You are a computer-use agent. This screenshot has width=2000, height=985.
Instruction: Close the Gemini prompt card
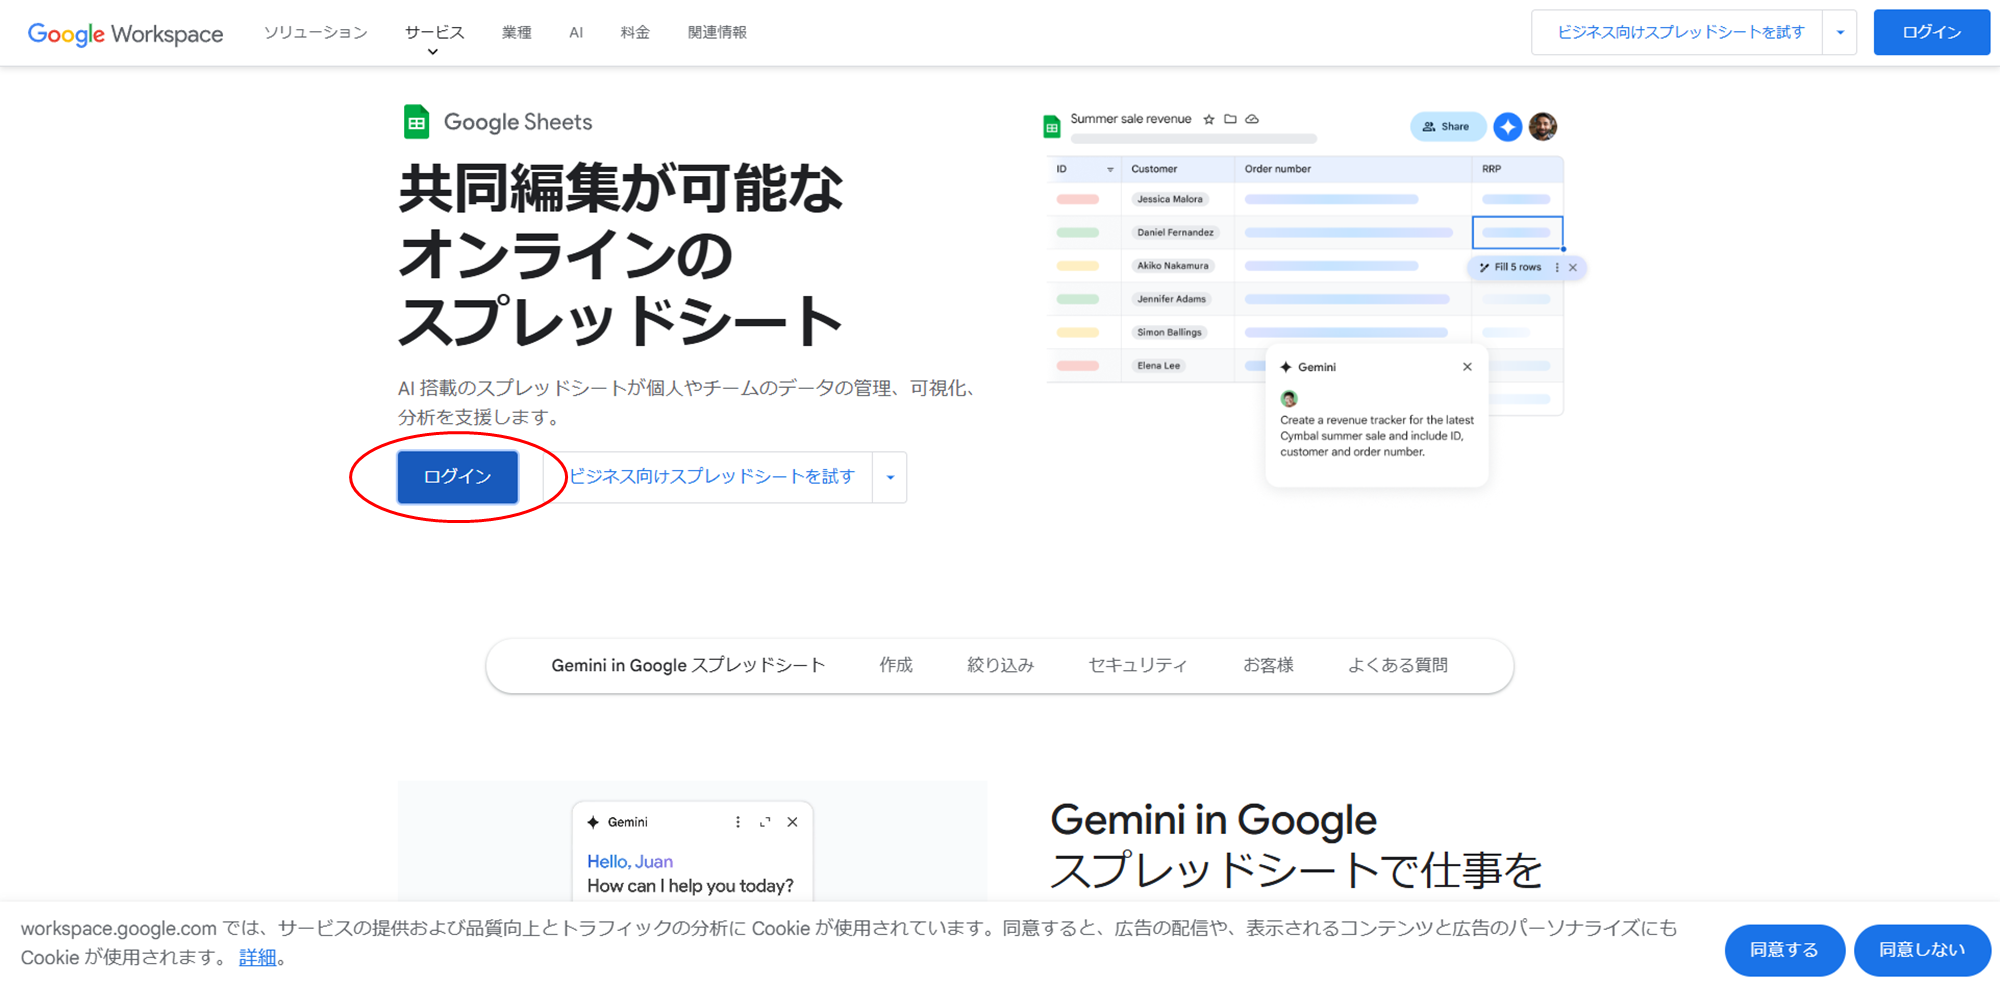[x=1467, y=367]
